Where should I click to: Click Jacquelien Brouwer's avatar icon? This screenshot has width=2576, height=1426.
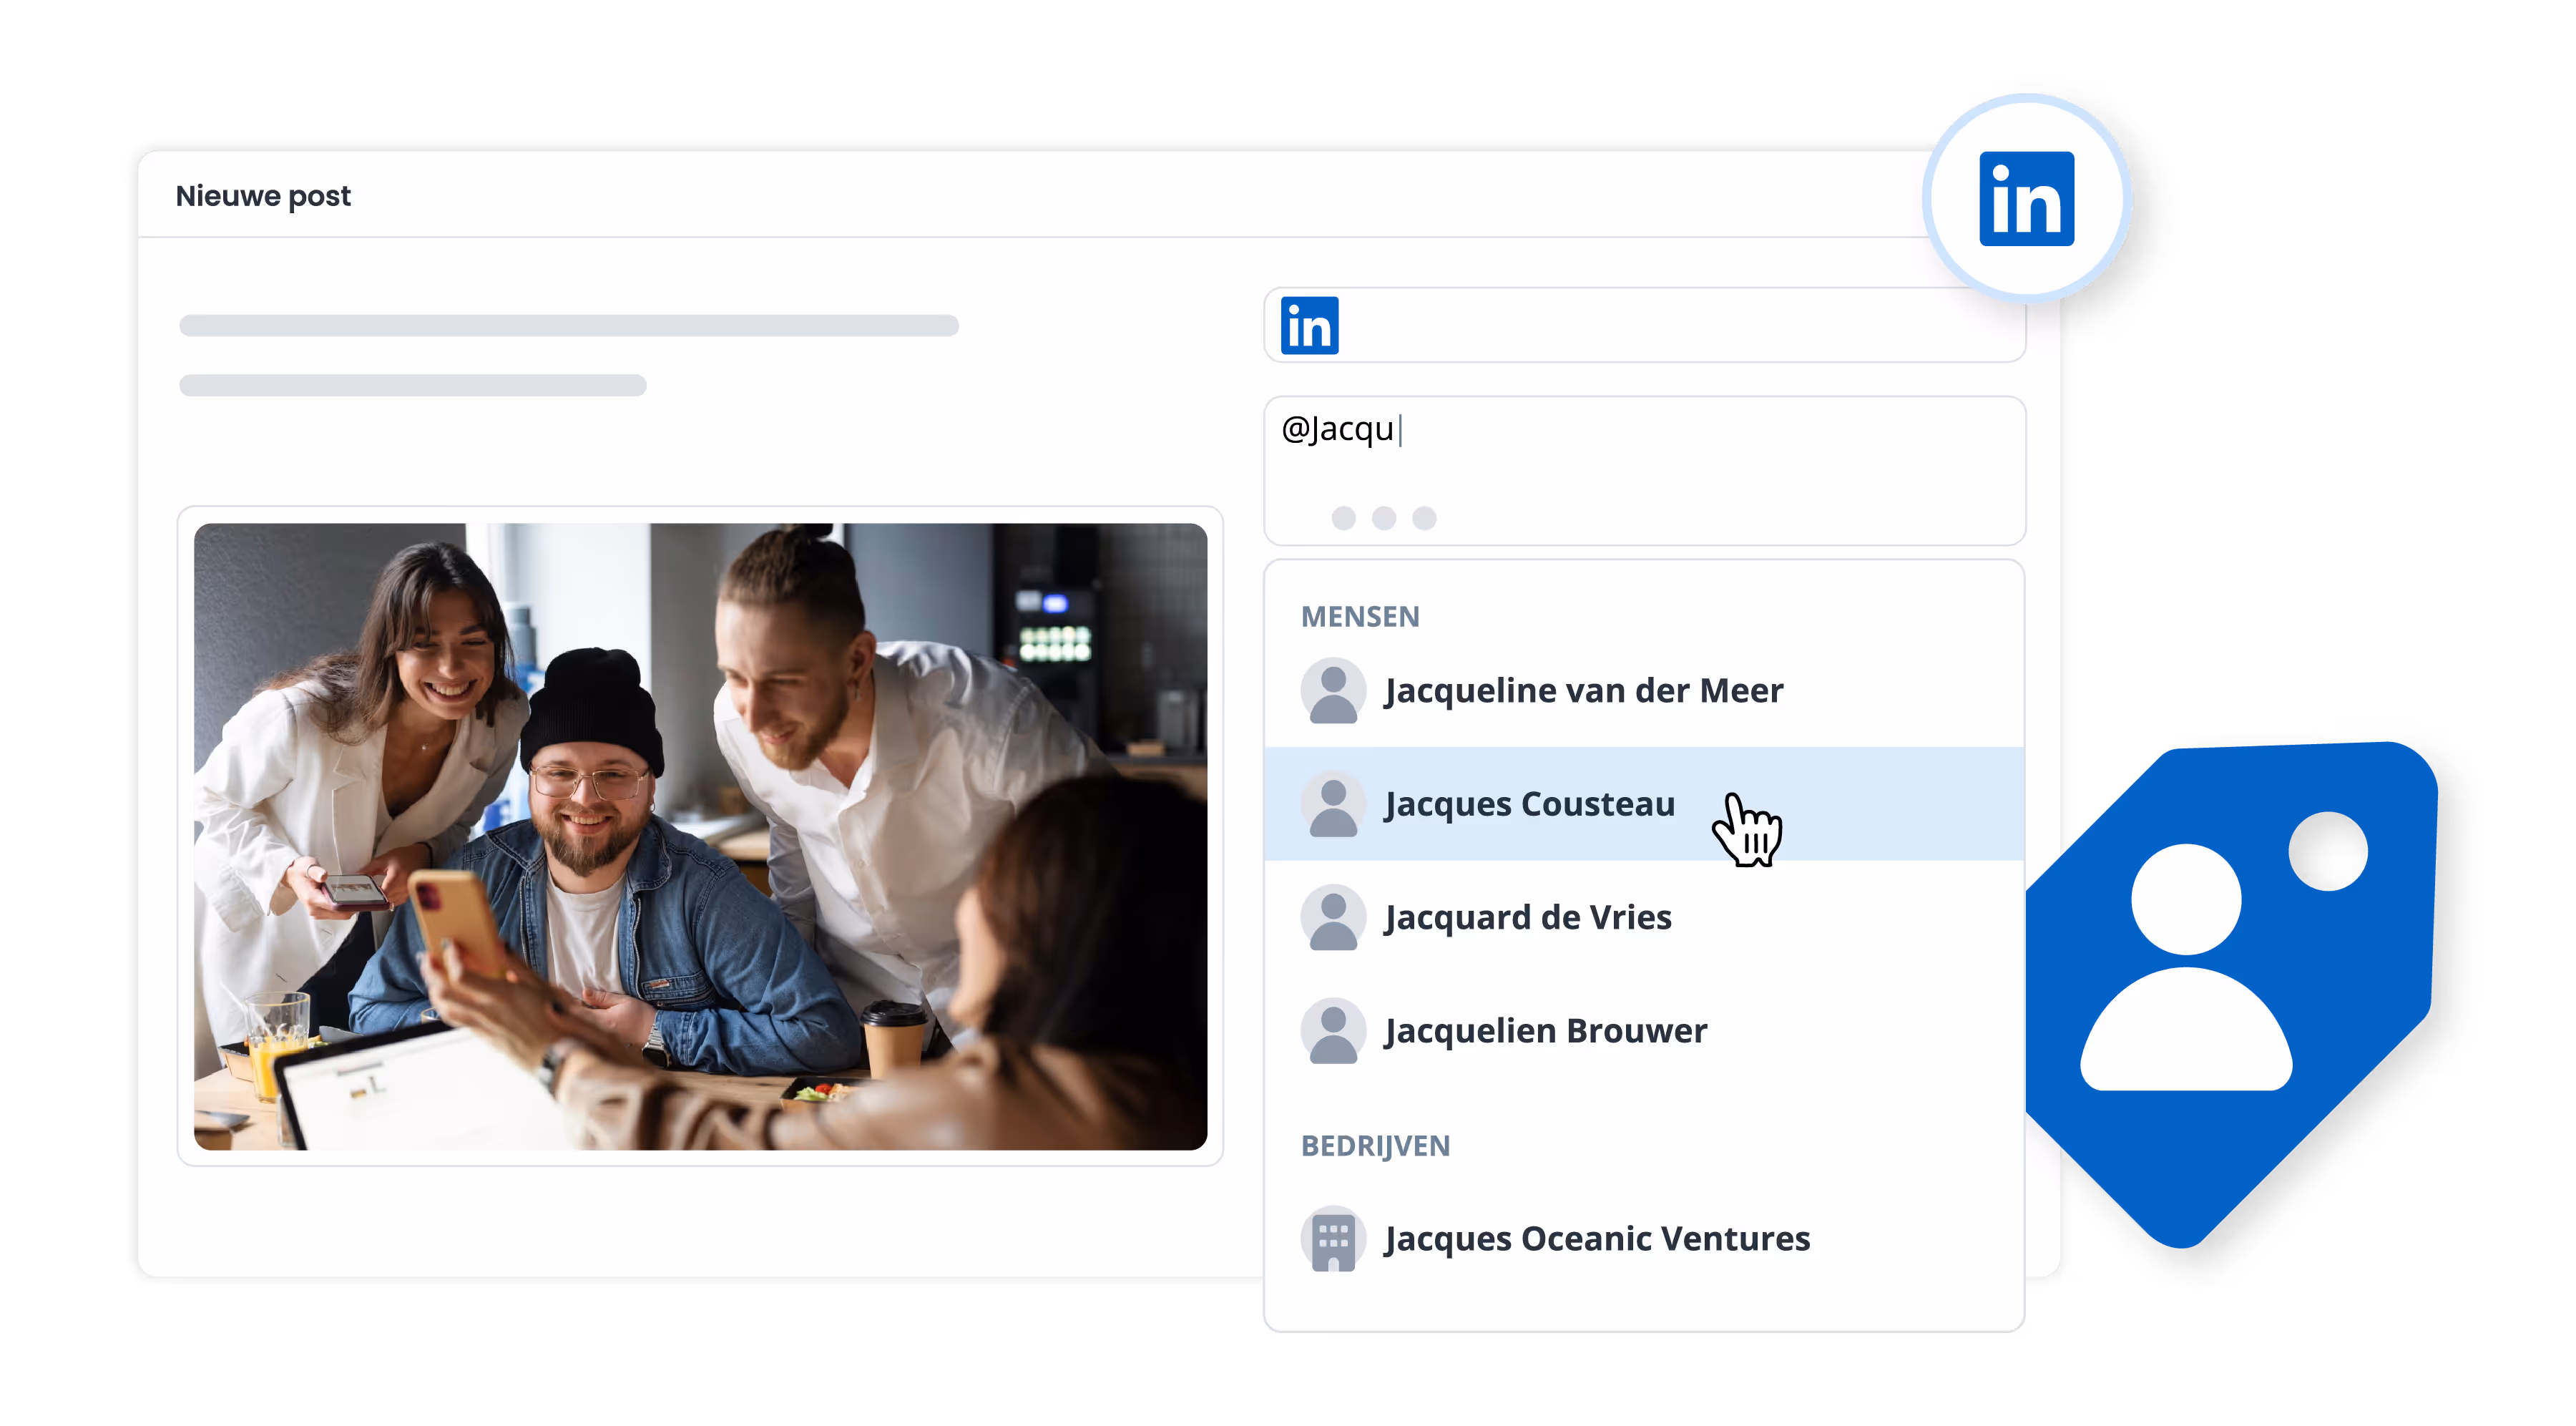click(1333, 1030)
